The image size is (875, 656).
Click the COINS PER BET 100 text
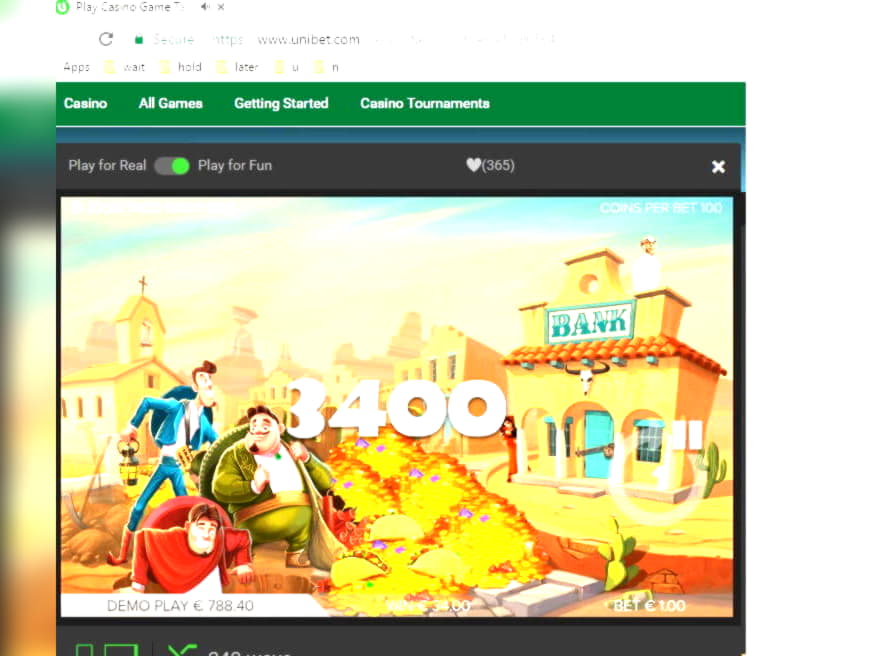tap(661, 208)
